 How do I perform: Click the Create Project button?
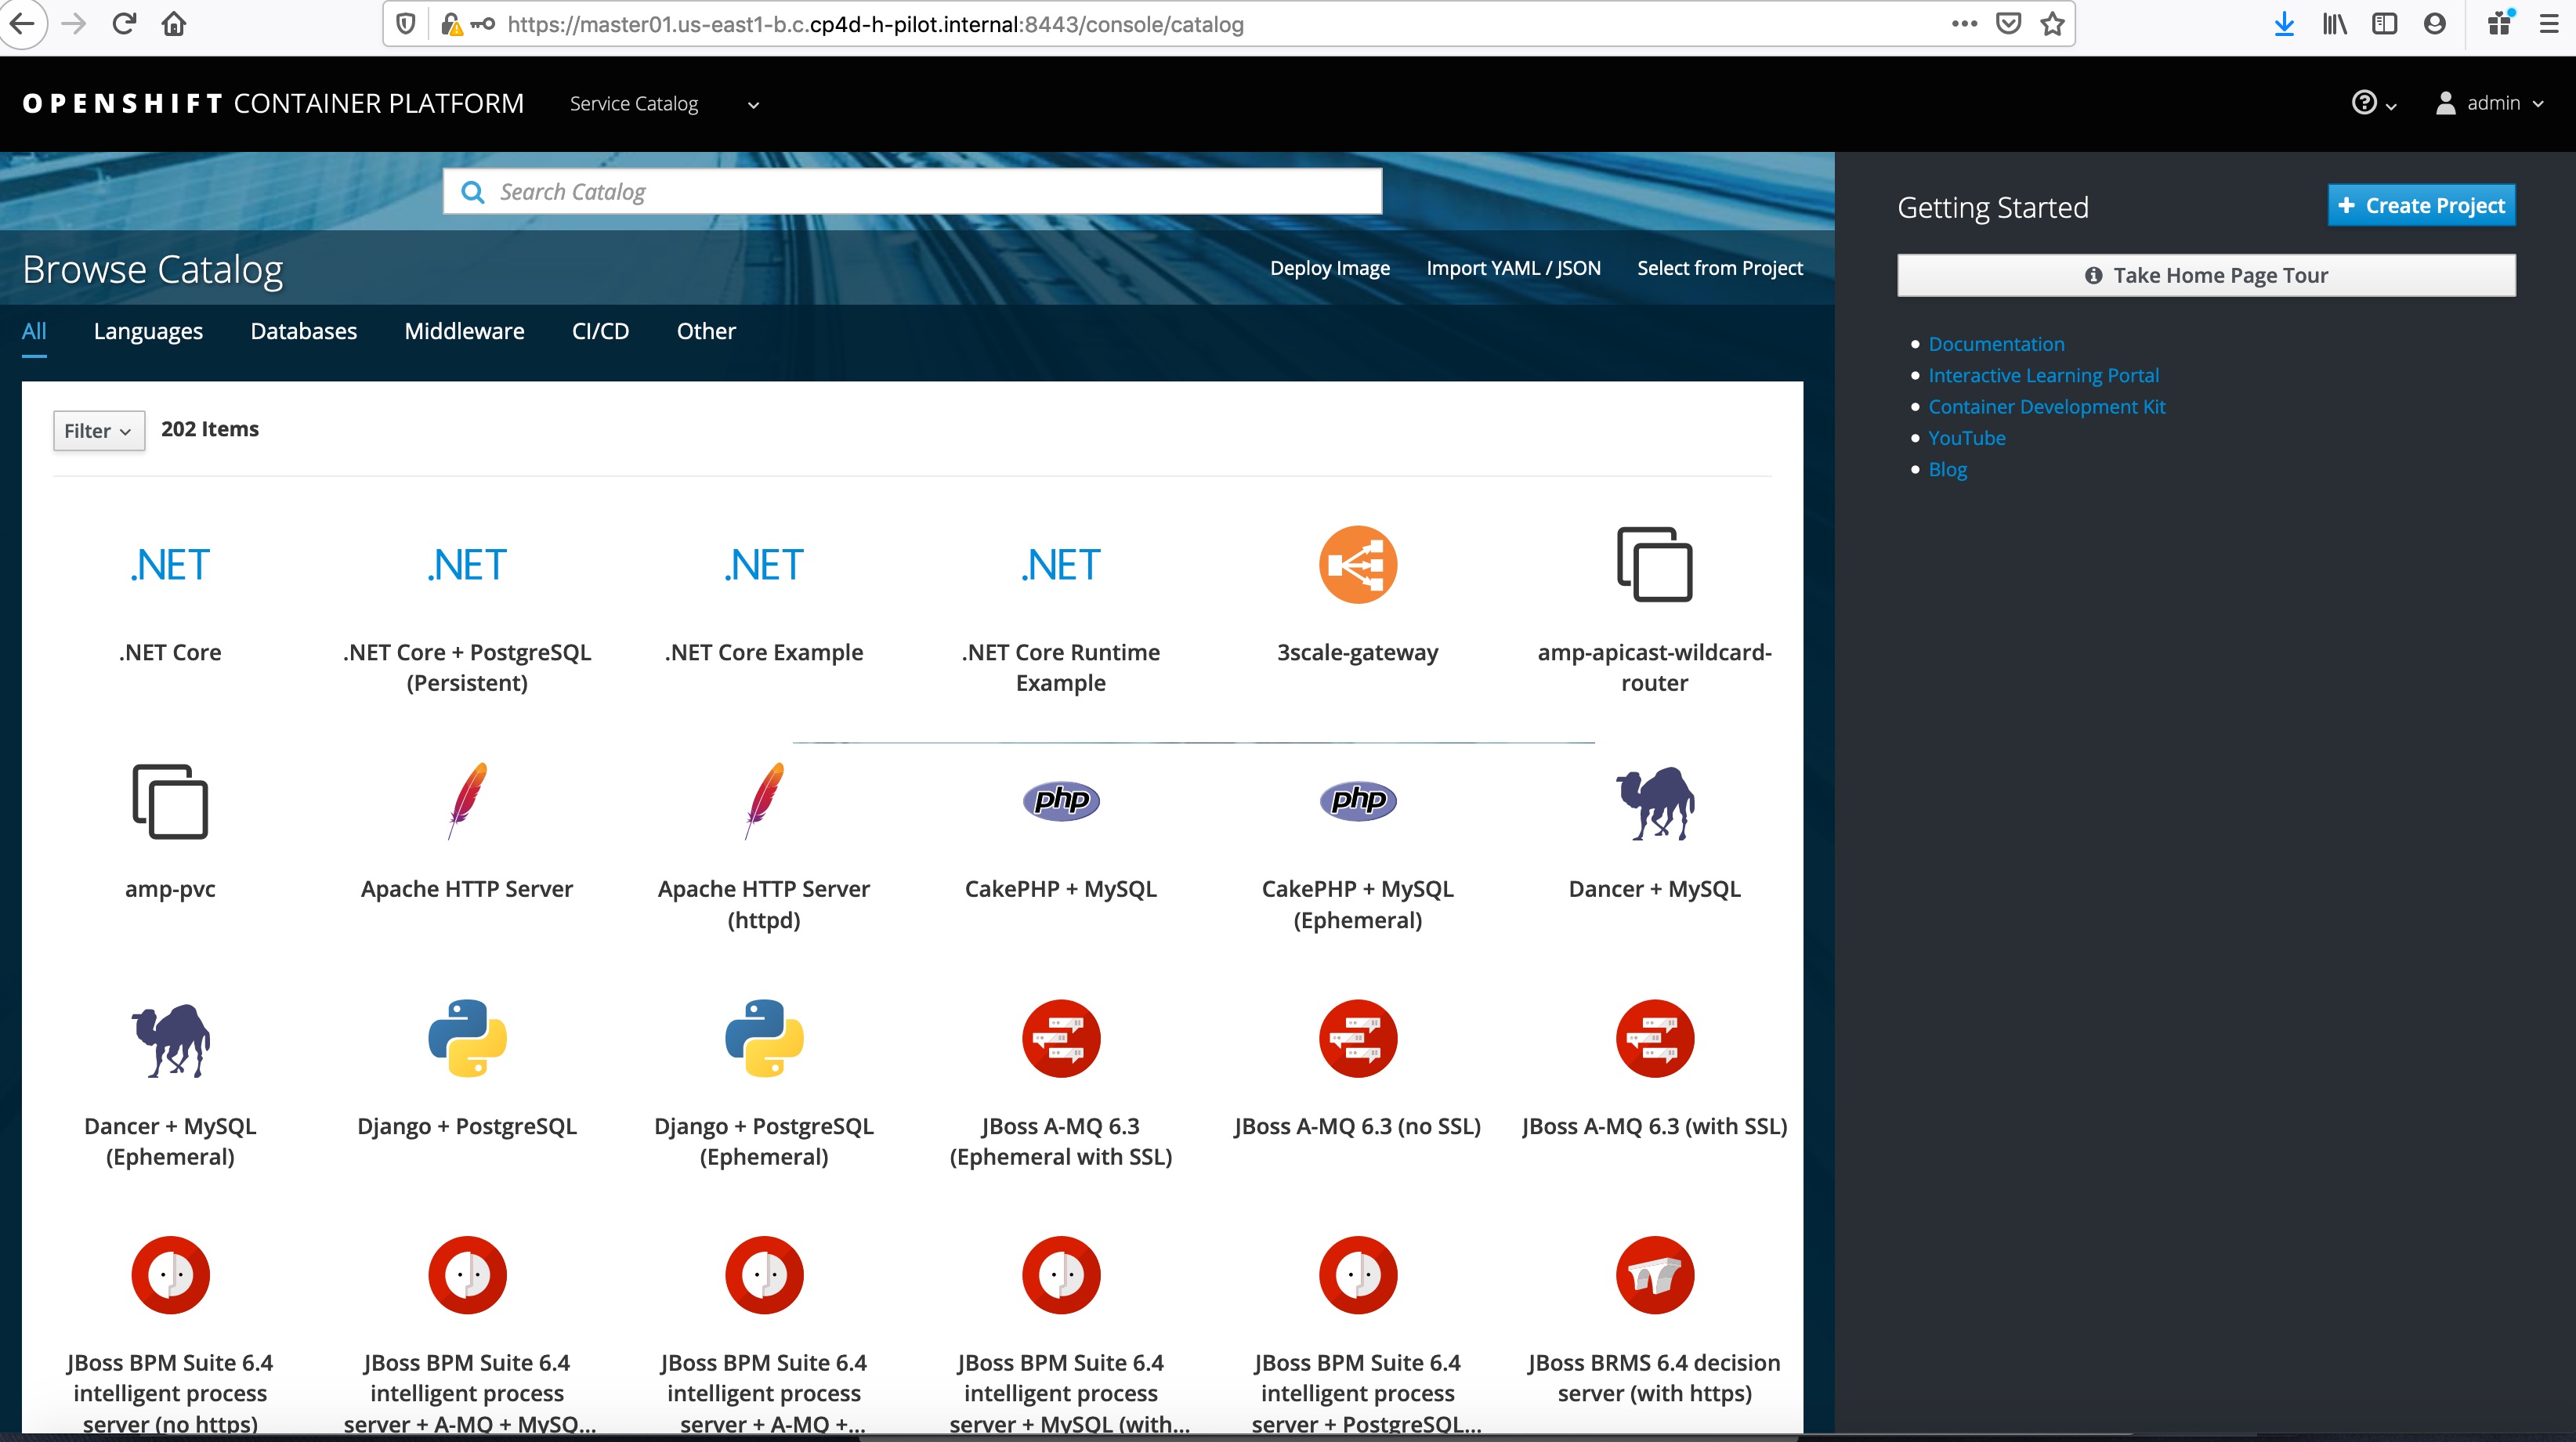(x=2420, y=206)
